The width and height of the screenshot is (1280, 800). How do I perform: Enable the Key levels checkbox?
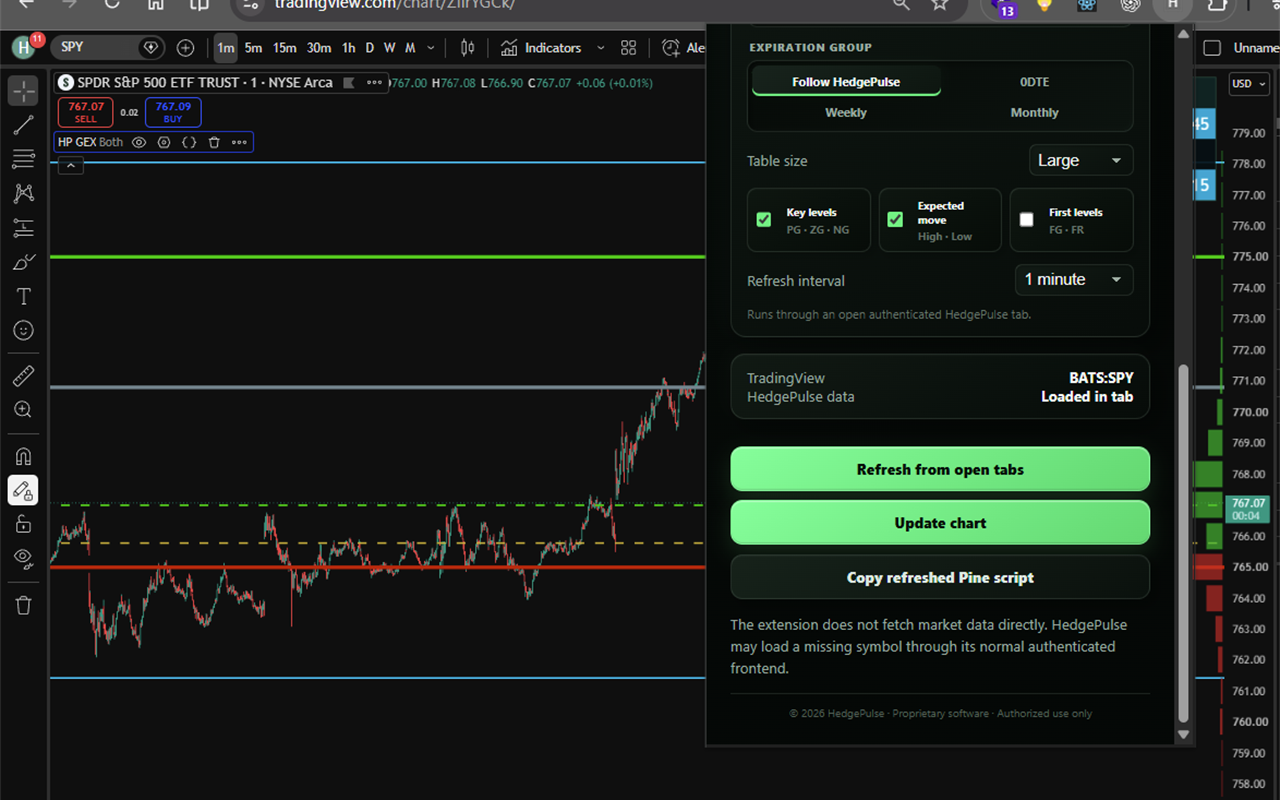764,220
